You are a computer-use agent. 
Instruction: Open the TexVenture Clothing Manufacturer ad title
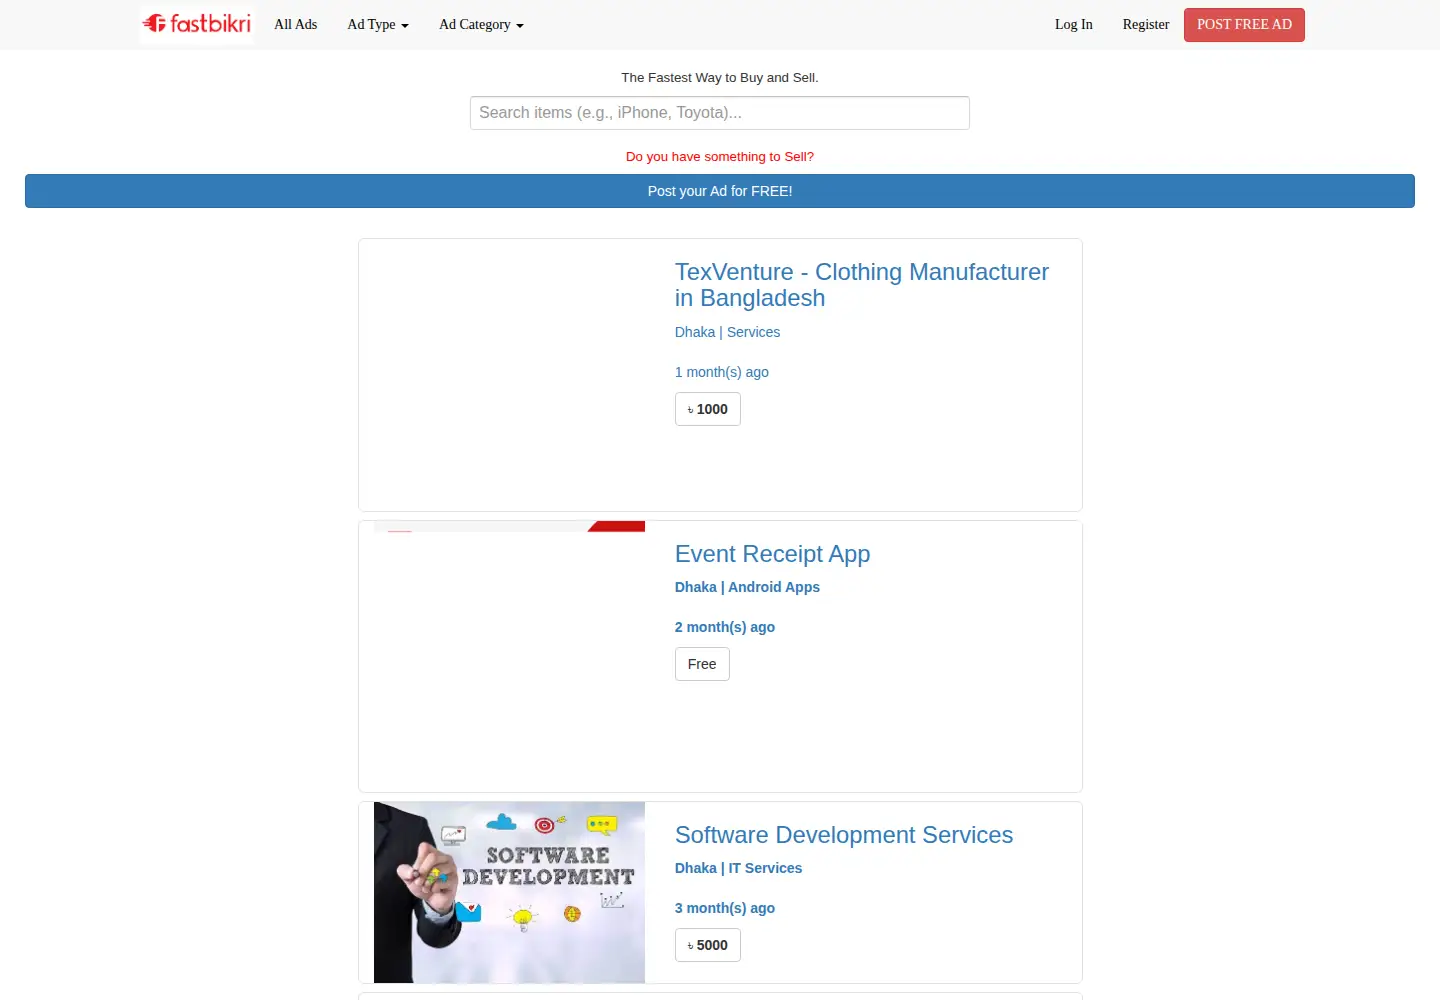pyautogui.click(x=862, y=285)
